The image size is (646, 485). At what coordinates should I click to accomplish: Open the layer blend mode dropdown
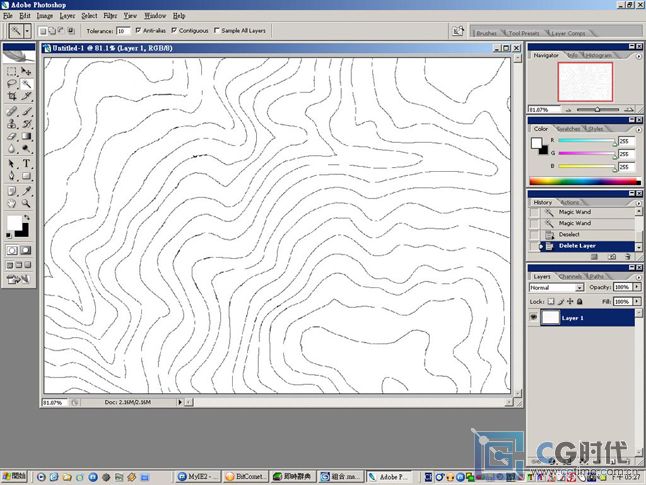click(580, 288)
